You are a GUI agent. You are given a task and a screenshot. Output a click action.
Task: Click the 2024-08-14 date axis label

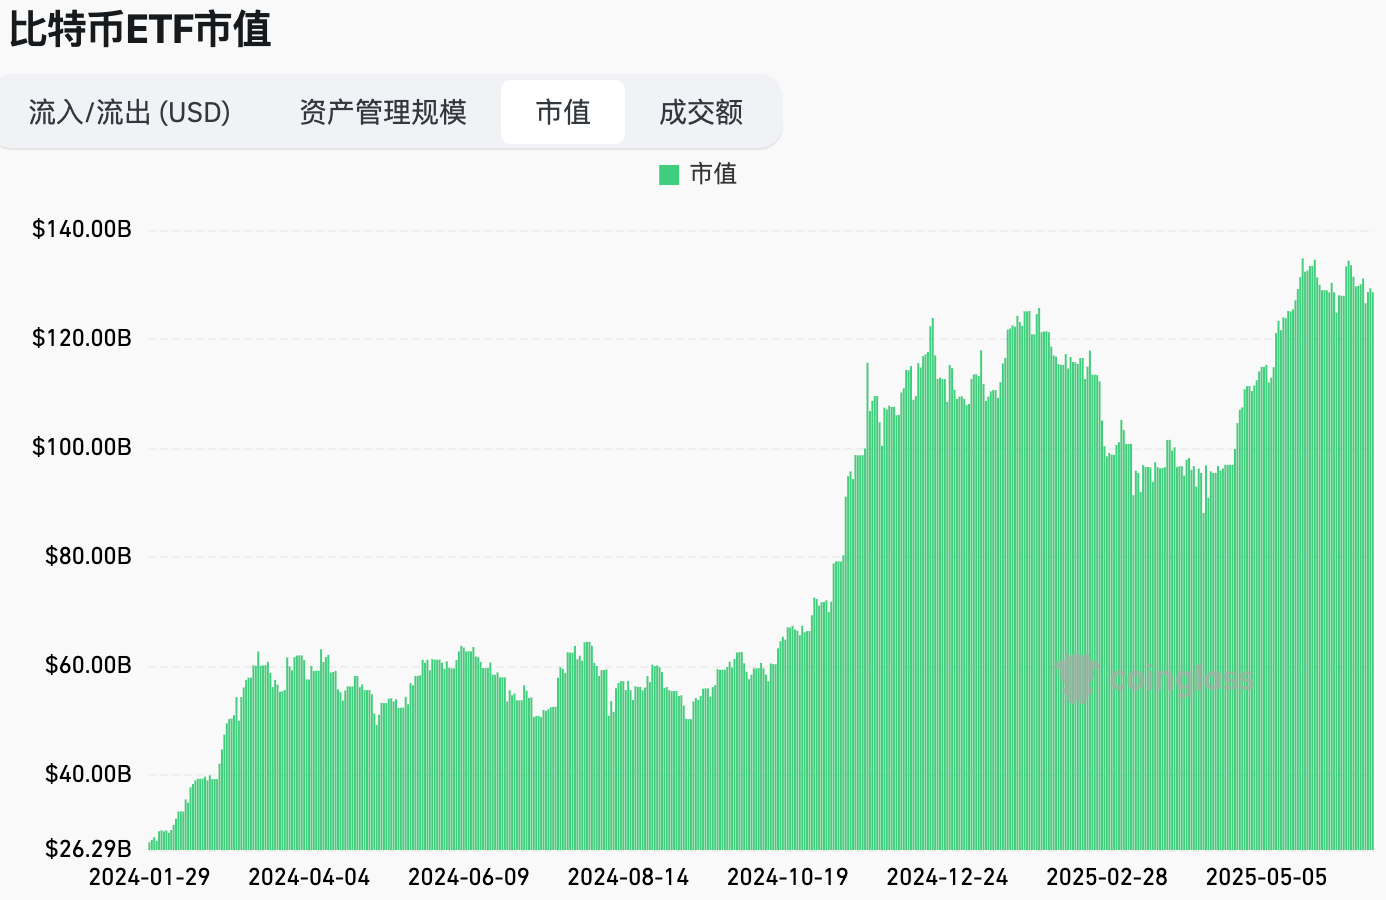pyautogui.click(x=628, y=877)
